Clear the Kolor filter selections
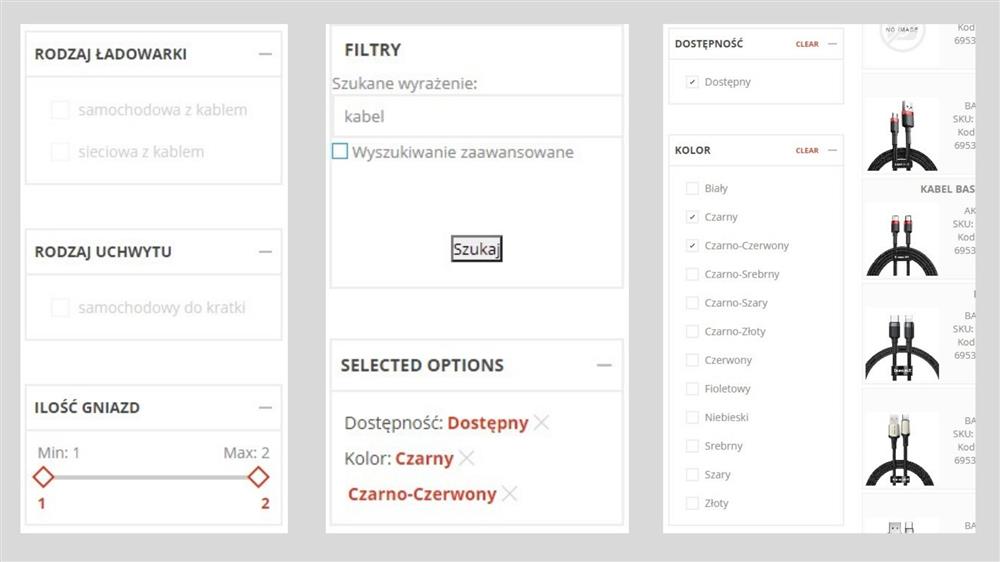The width and height of the screenshot is (1000, 562). (807, 151)
